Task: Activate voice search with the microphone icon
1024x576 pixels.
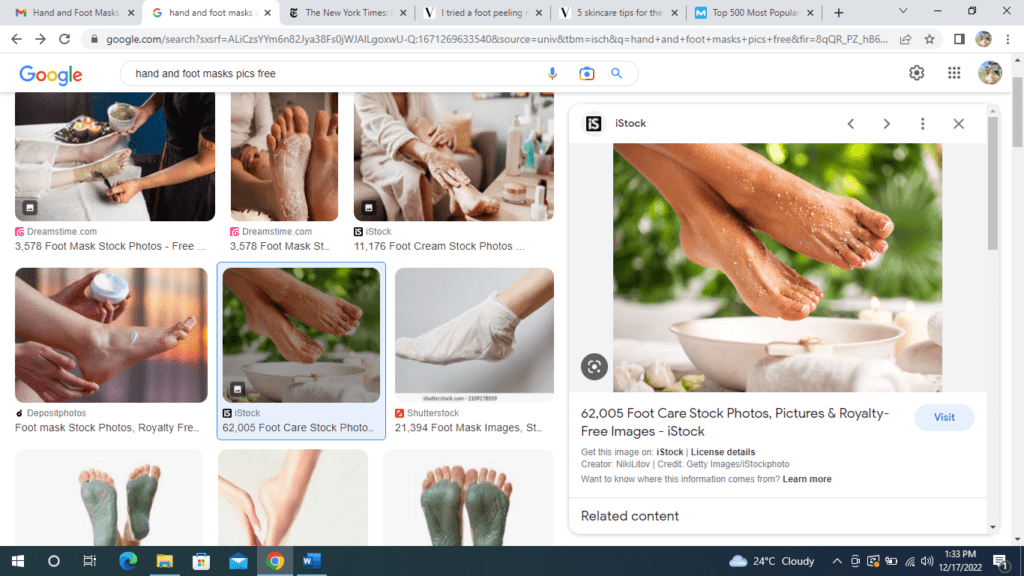Action: [553, 73]
